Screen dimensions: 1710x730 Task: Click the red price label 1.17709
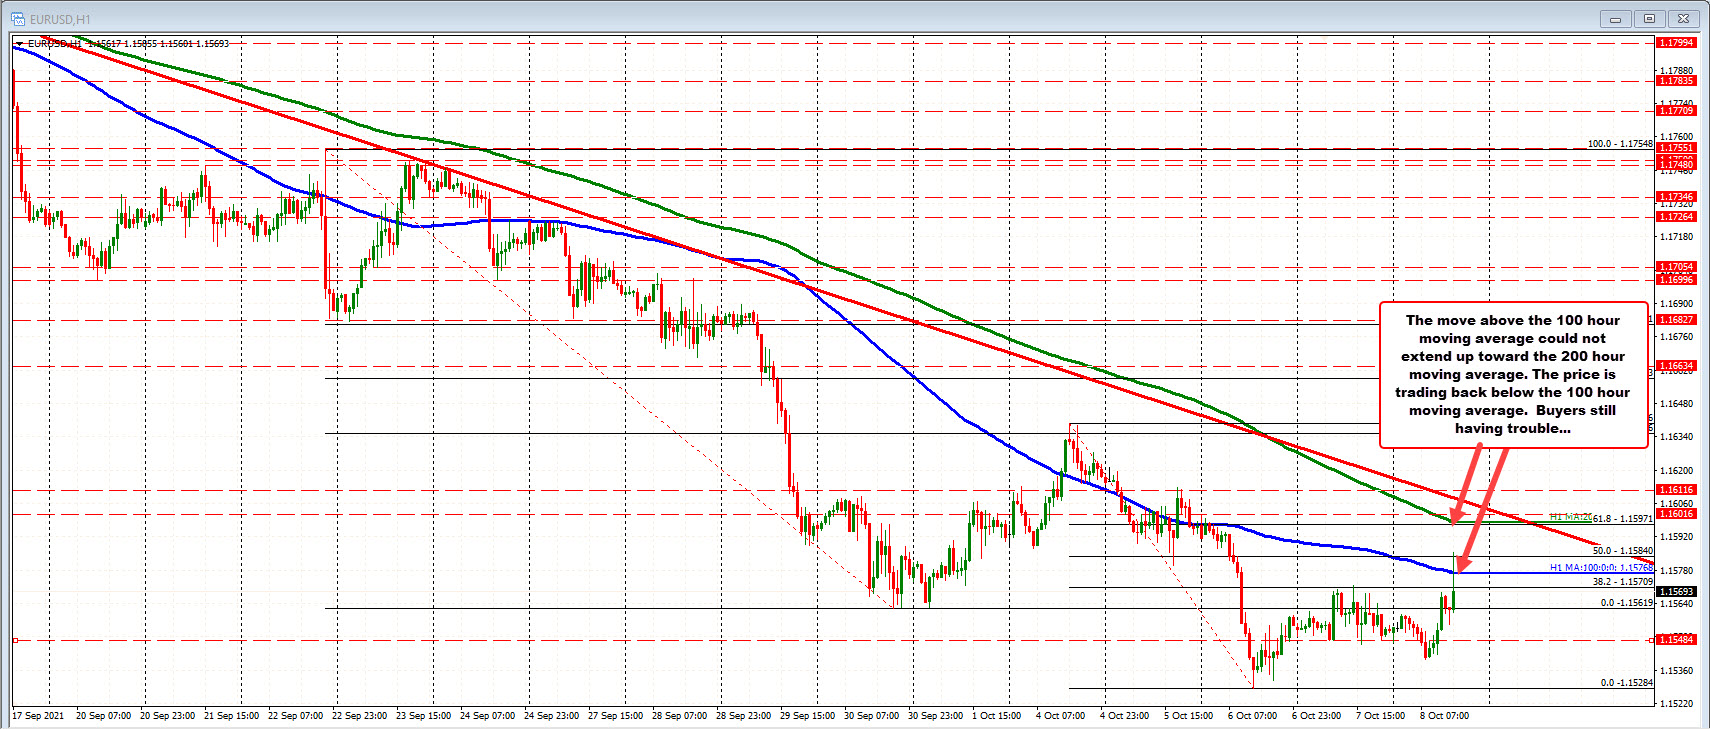1676,111
